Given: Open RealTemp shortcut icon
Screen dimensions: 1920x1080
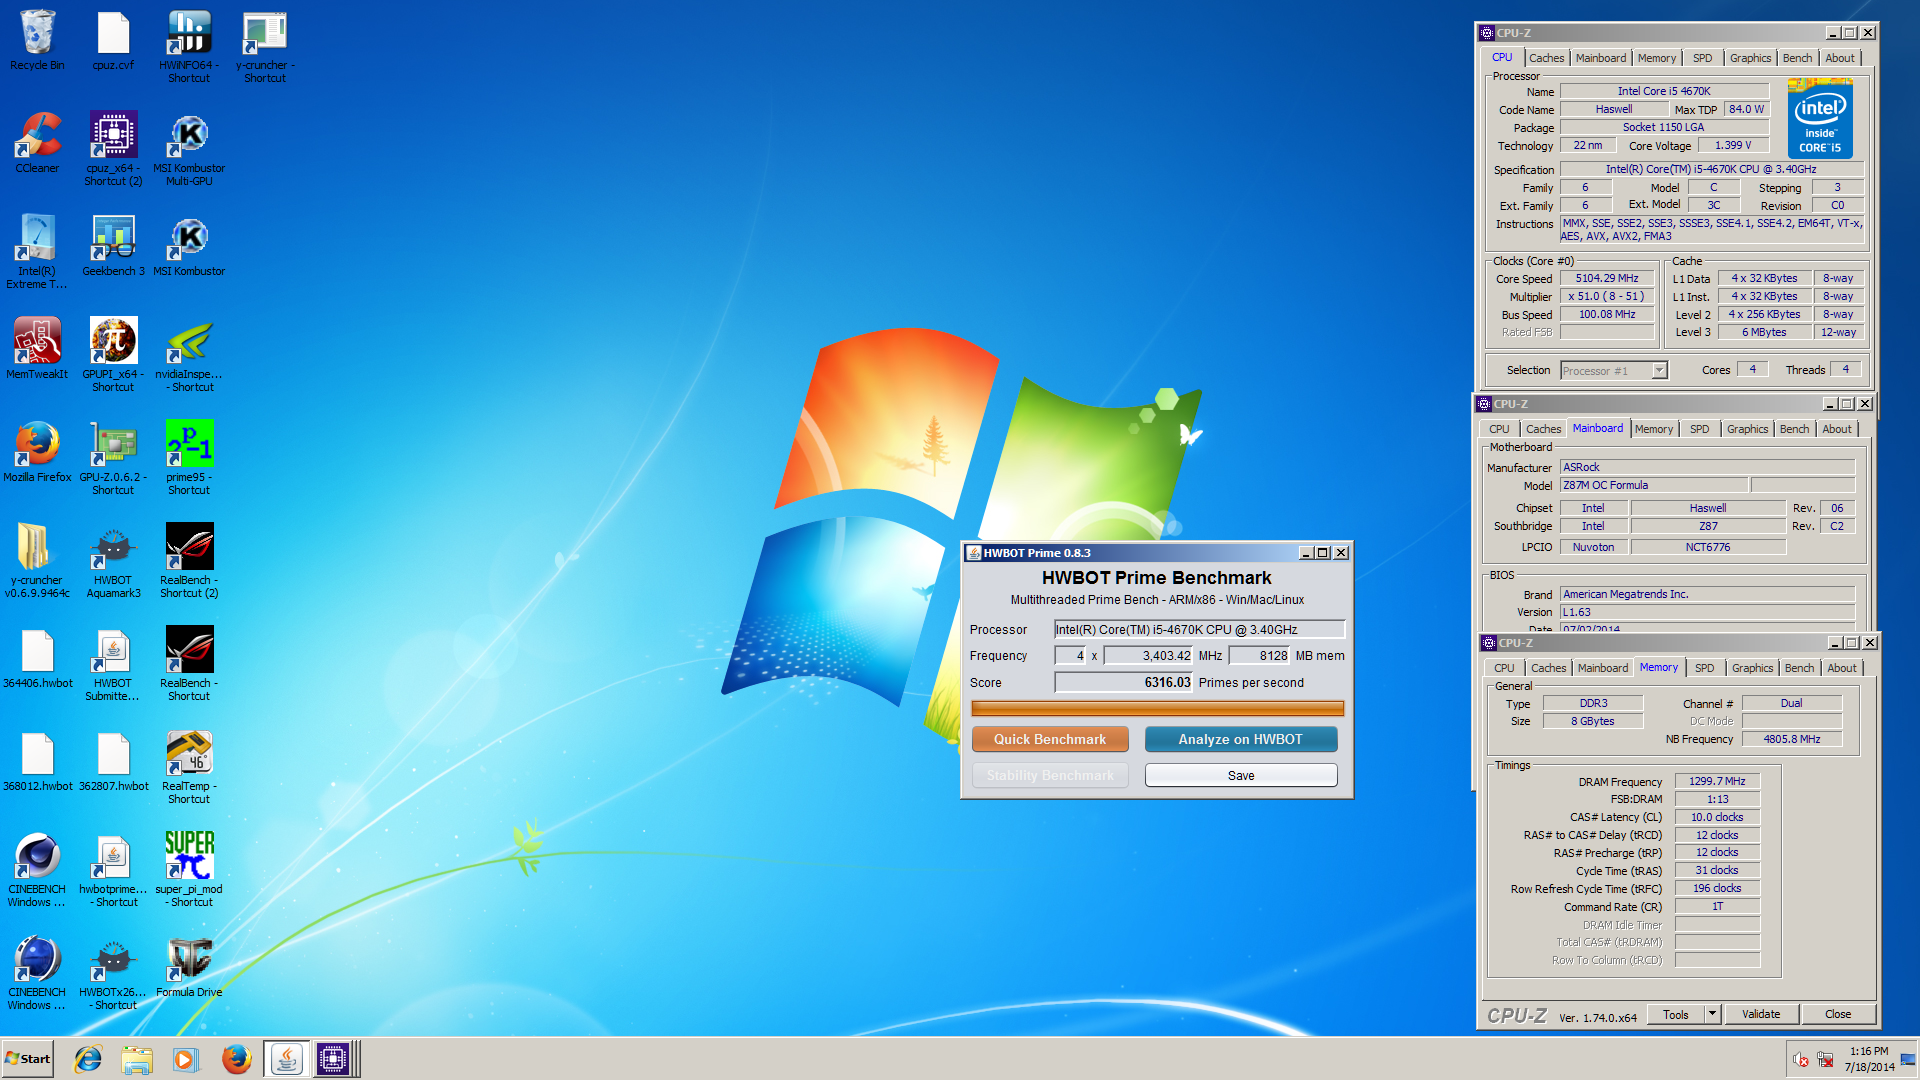Looking at the screenshot, I should pos(189,767).
